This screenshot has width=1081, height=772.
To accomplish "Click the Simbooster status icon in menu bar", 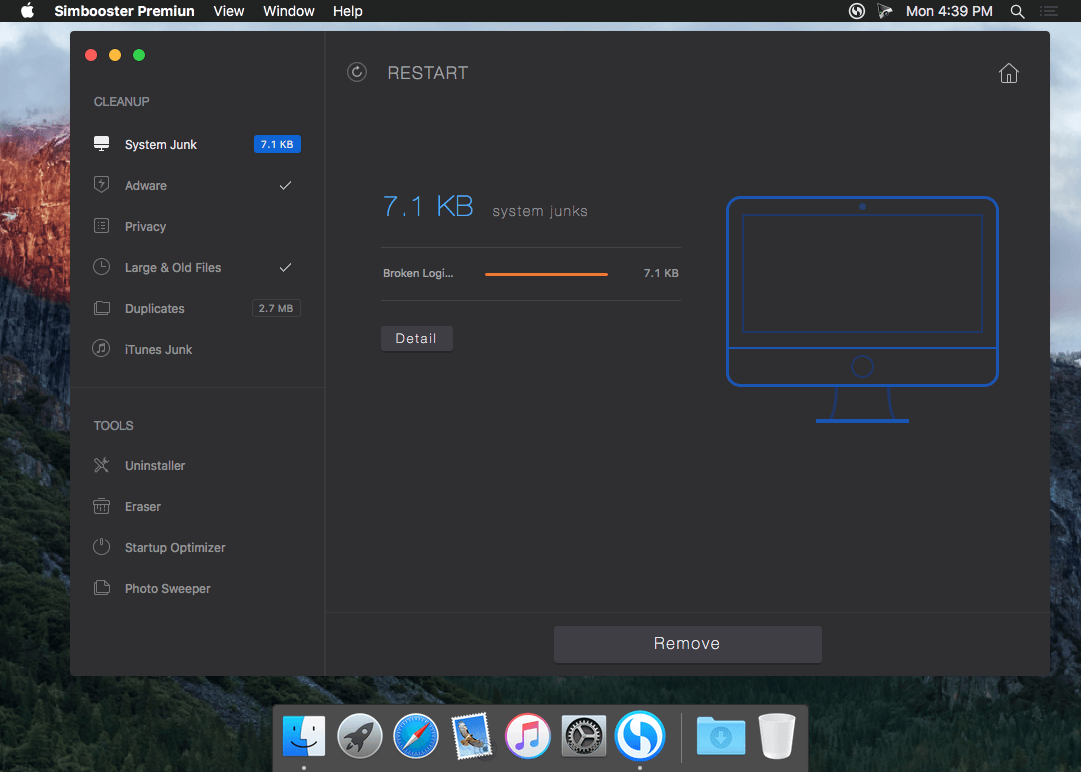I will tap(856, 11).
